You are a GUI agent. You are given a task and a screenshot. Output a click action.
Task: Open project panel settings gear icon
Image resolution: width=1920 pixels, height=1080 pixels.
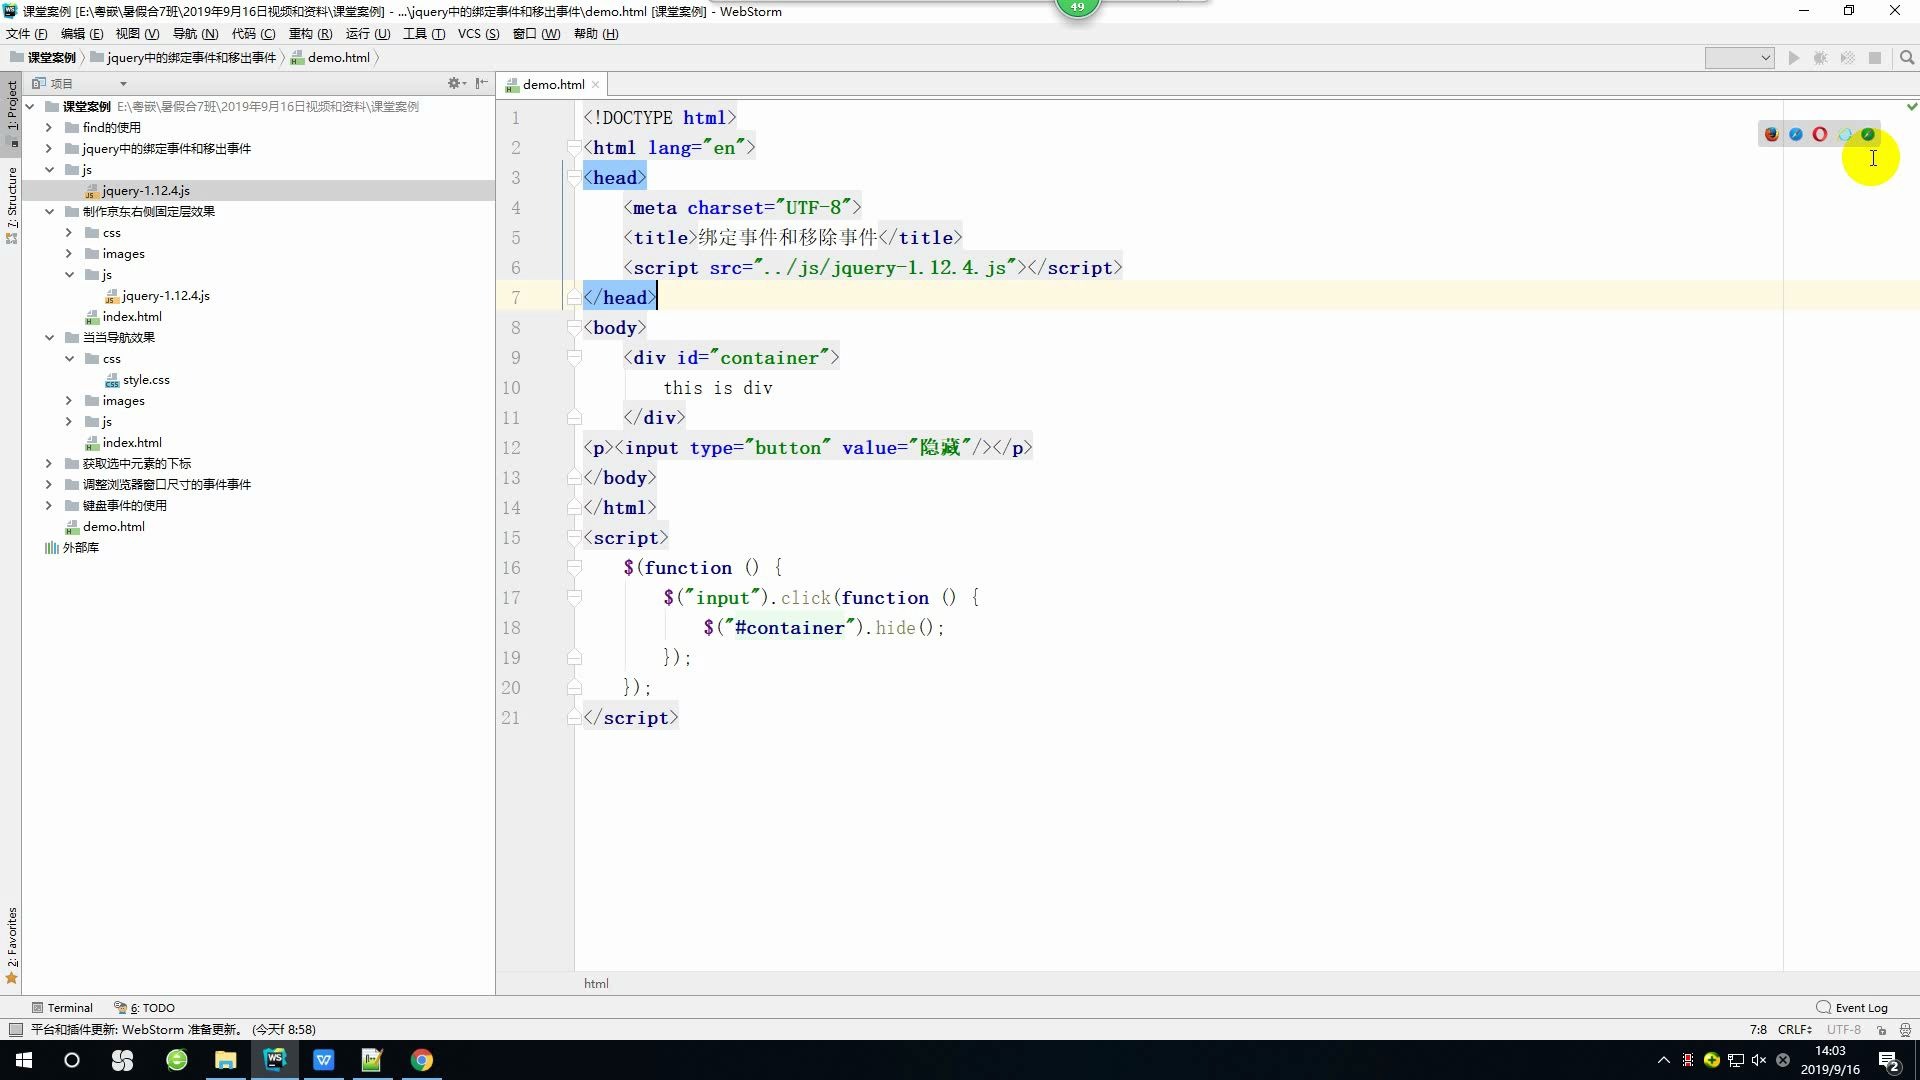(x=454, y=83)
